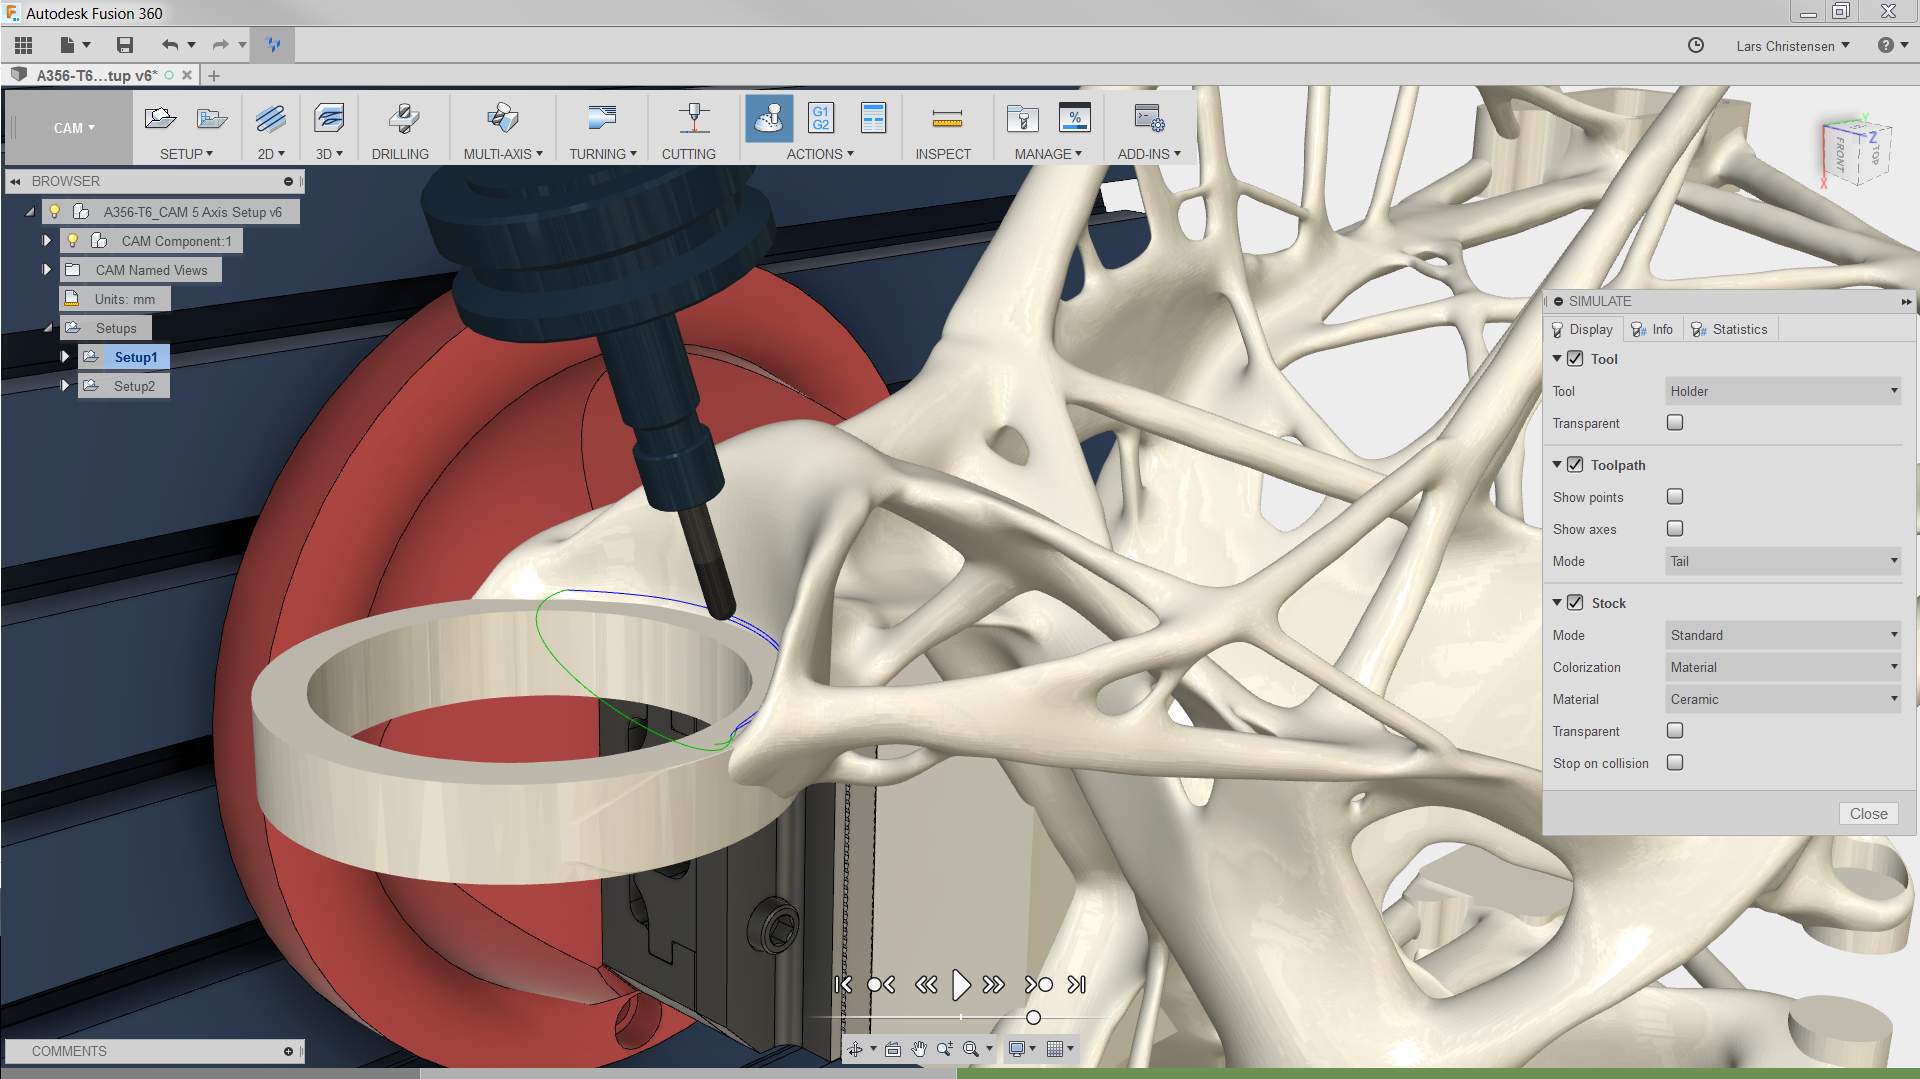Open the Scripts and Add-Ins icon
This screenshot has height=1079, width=1920.
click(x=1149, y=118)
